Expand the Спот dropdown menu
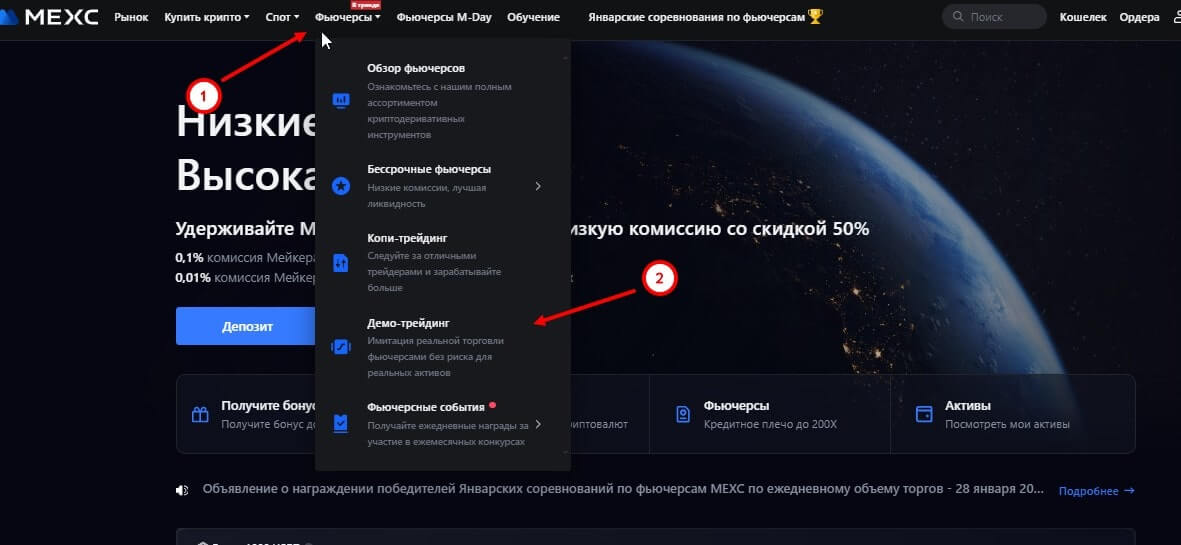This screenshot has height=545, width=1181. (282, 17)
